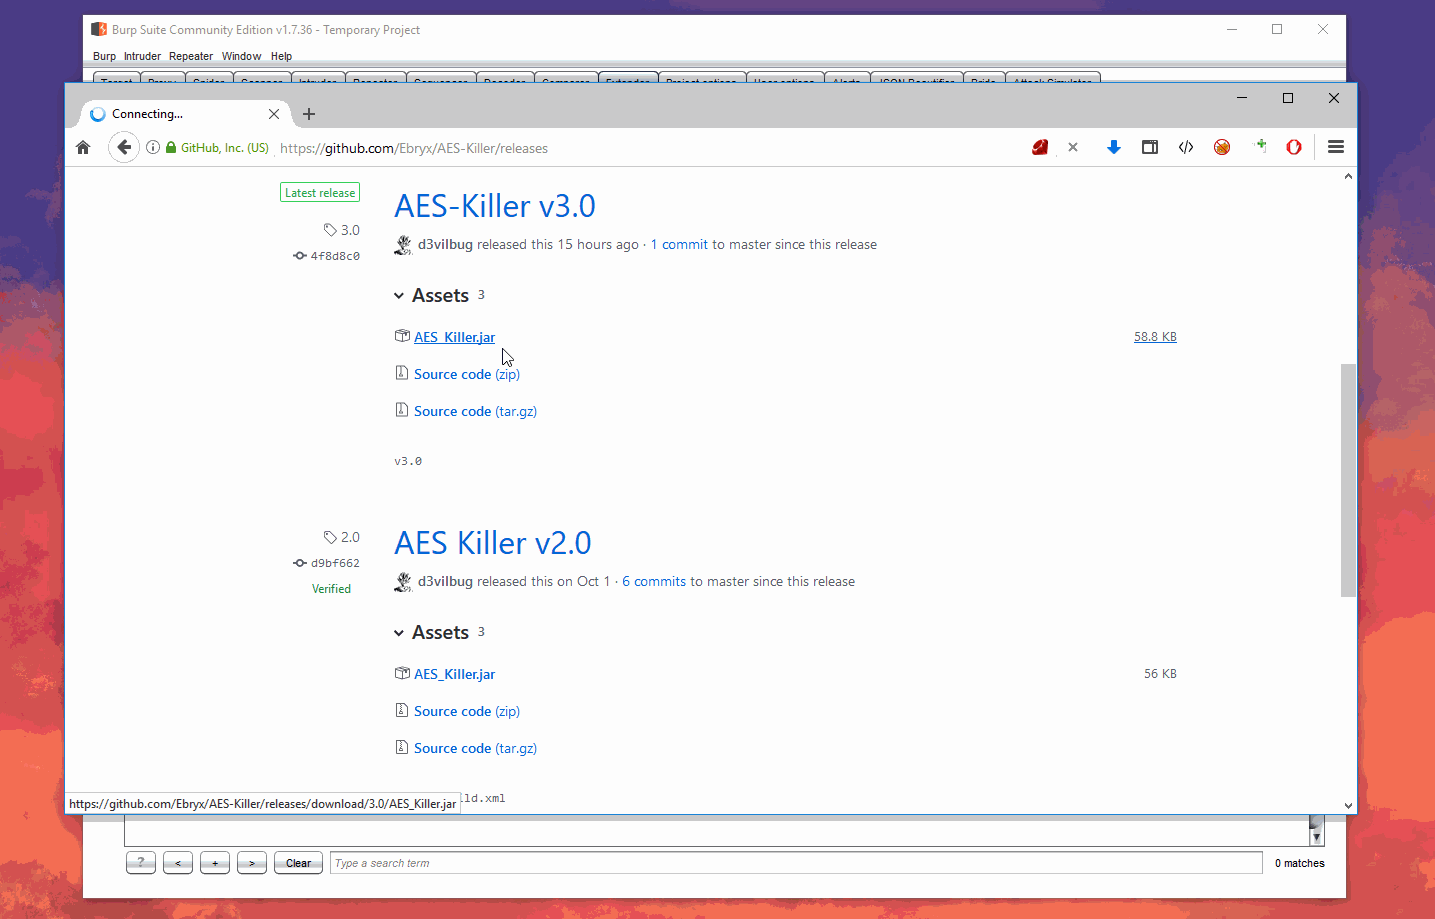
Task: Download Source code (zip) for v2.0
Action: click(x=467, y=711)
